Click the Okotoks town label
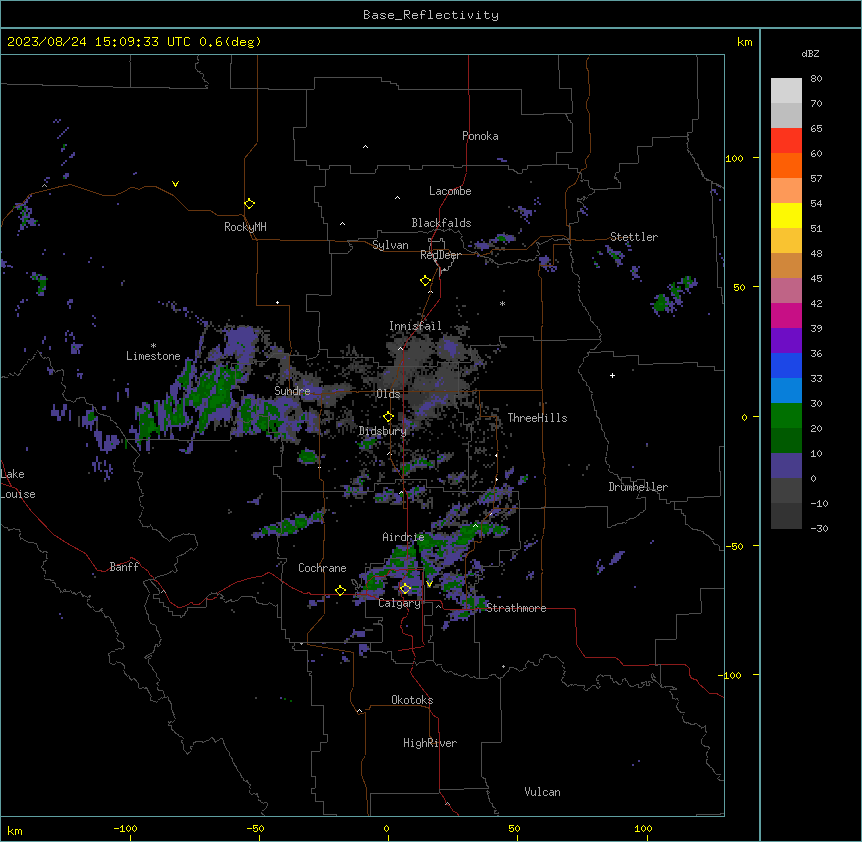 point(412,700)
